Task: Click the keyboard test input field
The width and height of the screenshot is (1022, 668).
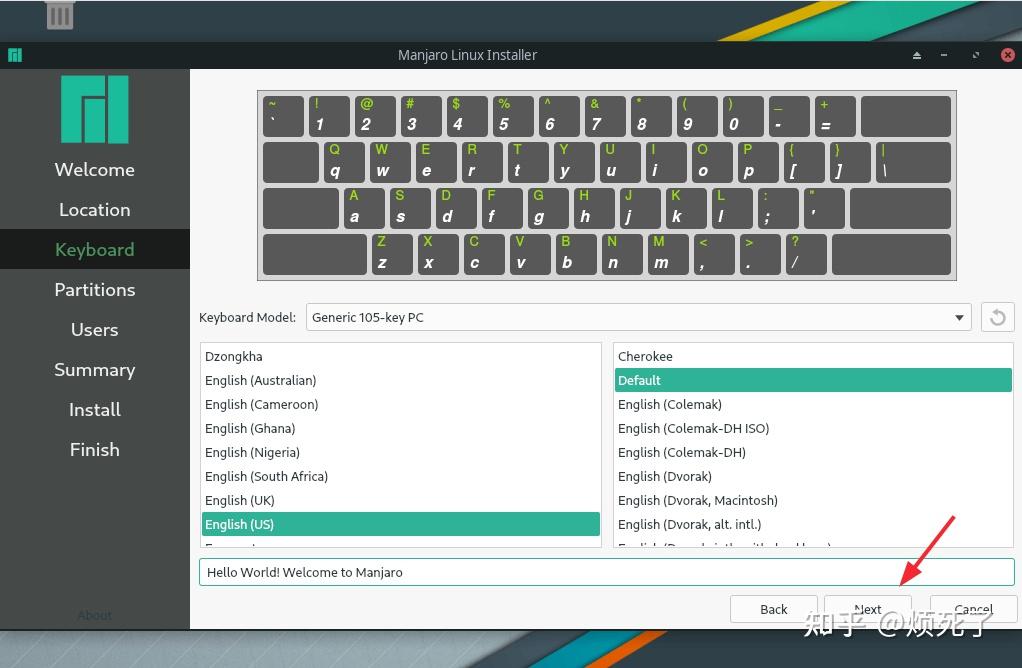Action: [x=607, y=571]
